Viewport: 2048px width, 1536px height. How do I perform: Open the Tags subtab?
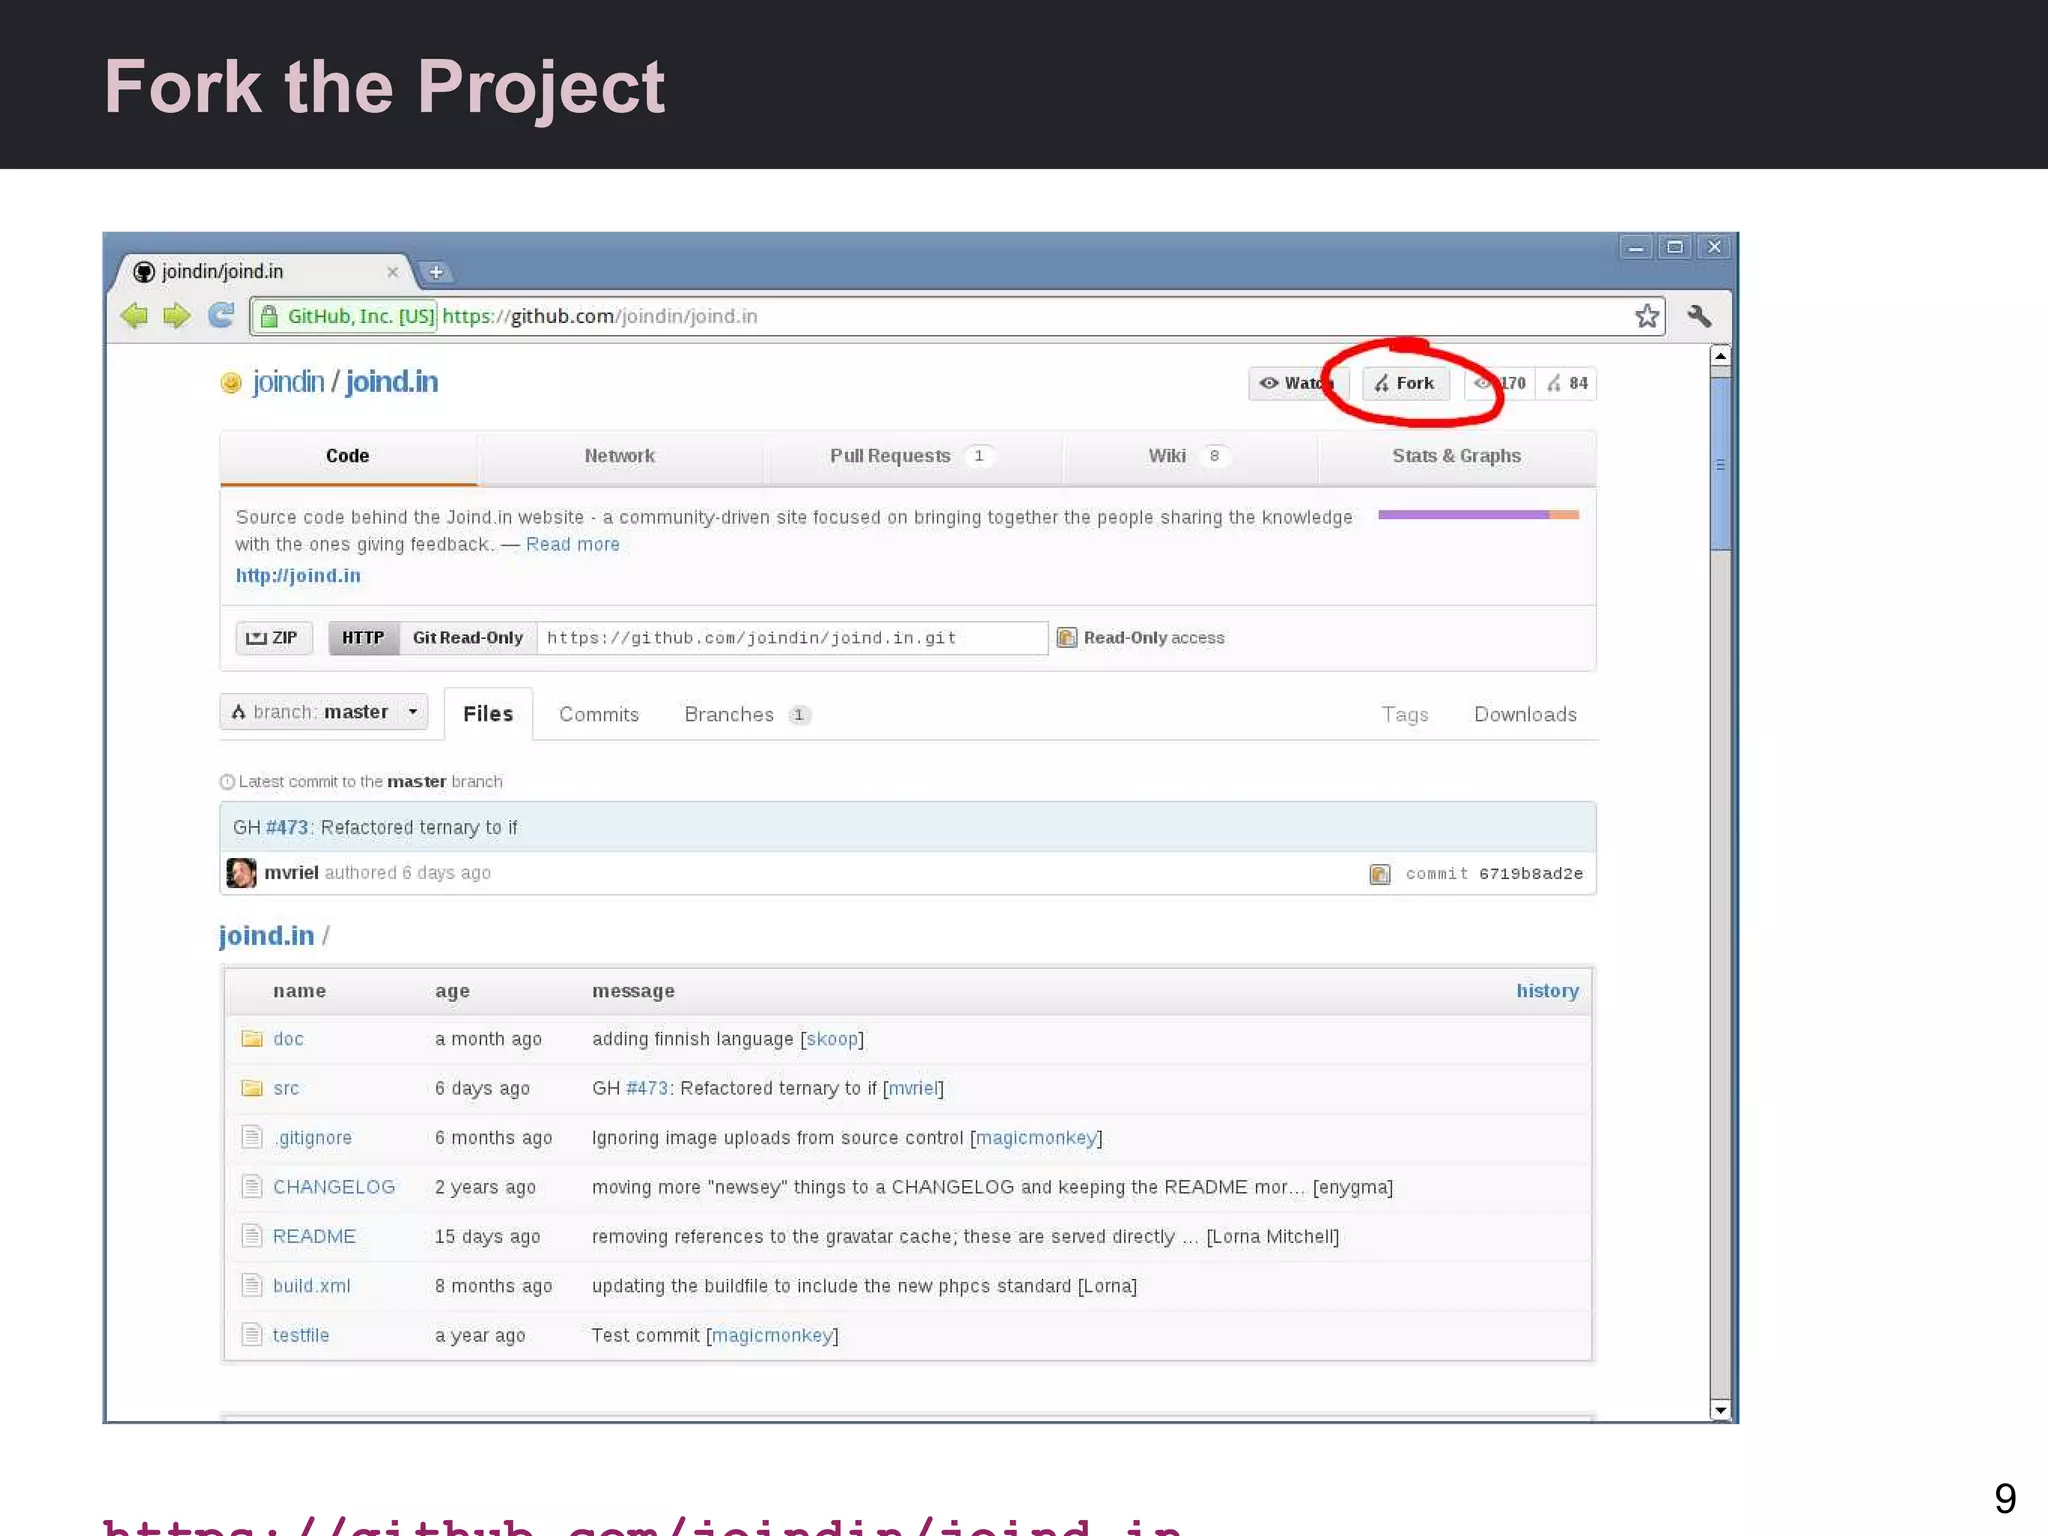pyautogui.click(x=1405, y=715)
